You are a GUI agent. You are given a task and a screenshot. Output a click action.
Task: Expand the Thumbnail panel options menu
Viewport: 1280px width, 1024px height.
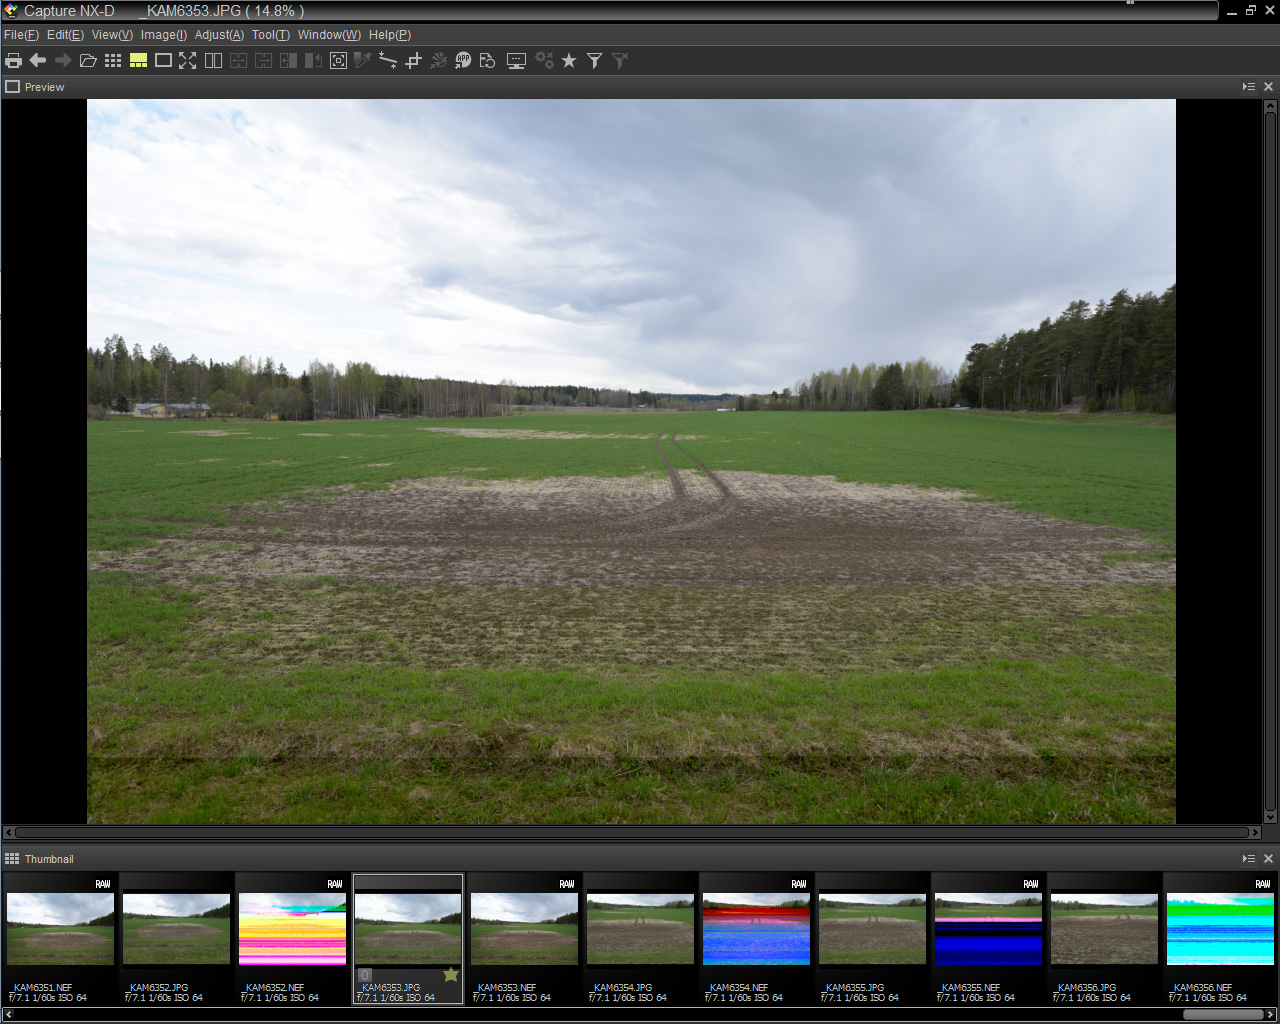[1249, 859]
